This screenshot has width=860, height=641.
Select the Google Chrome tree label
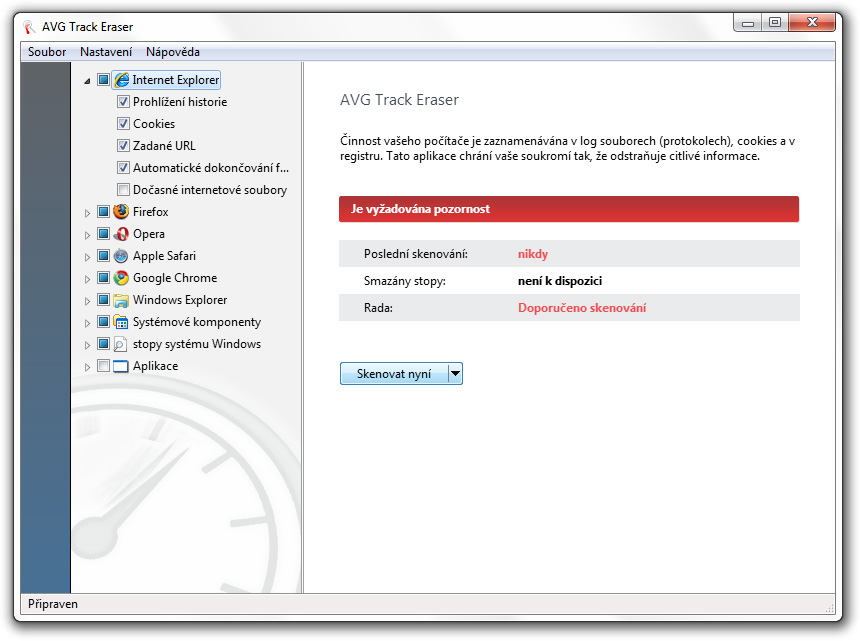coord(175,278)
